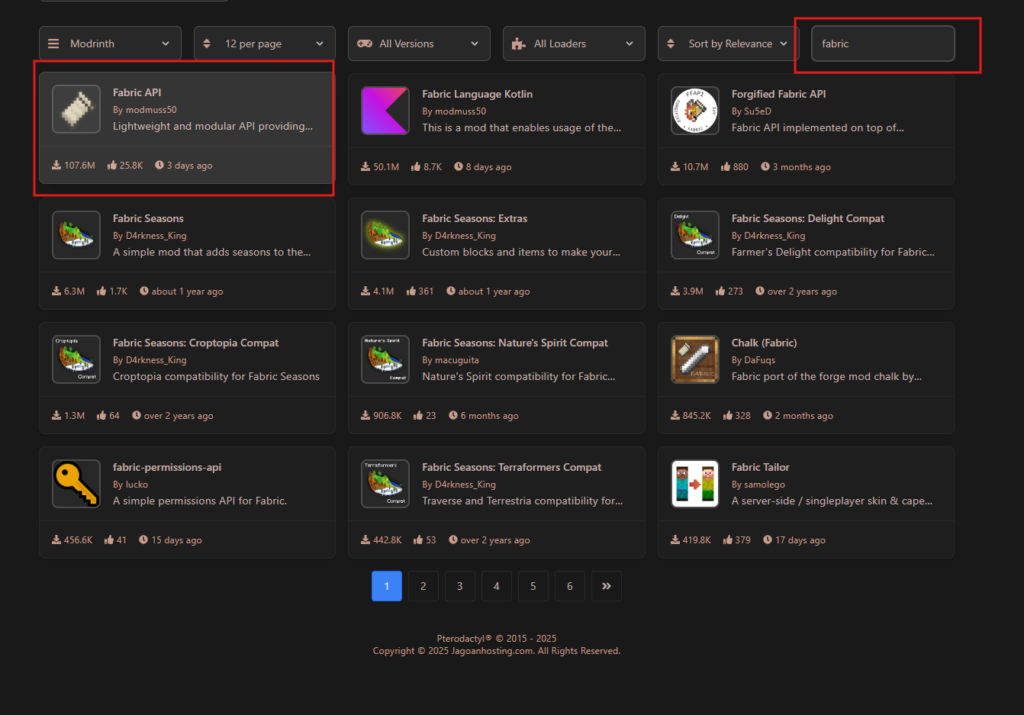This screenshot has height=715, width=1024.
Task: Click the Fabric API project icon
Action: (76, 109)
